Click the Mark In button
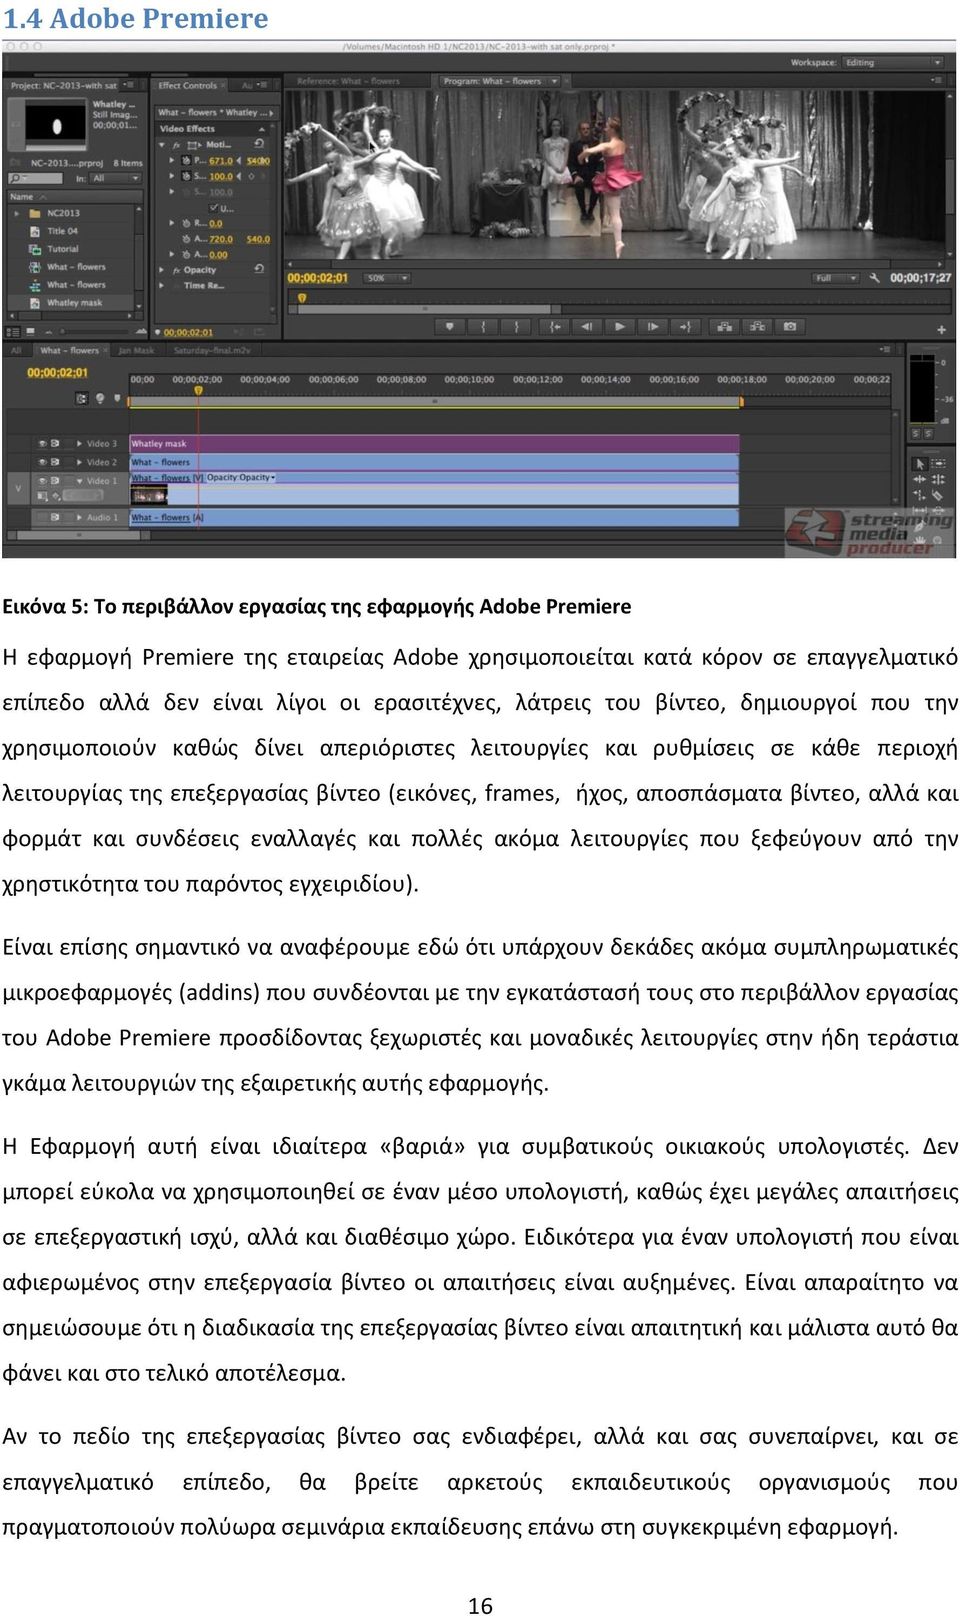 [484, 327]
